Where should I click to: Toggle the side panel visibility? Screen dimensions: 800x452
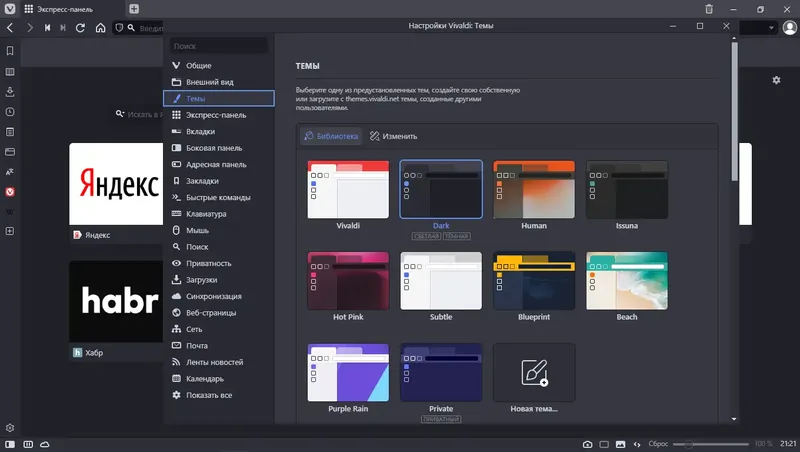10,444
